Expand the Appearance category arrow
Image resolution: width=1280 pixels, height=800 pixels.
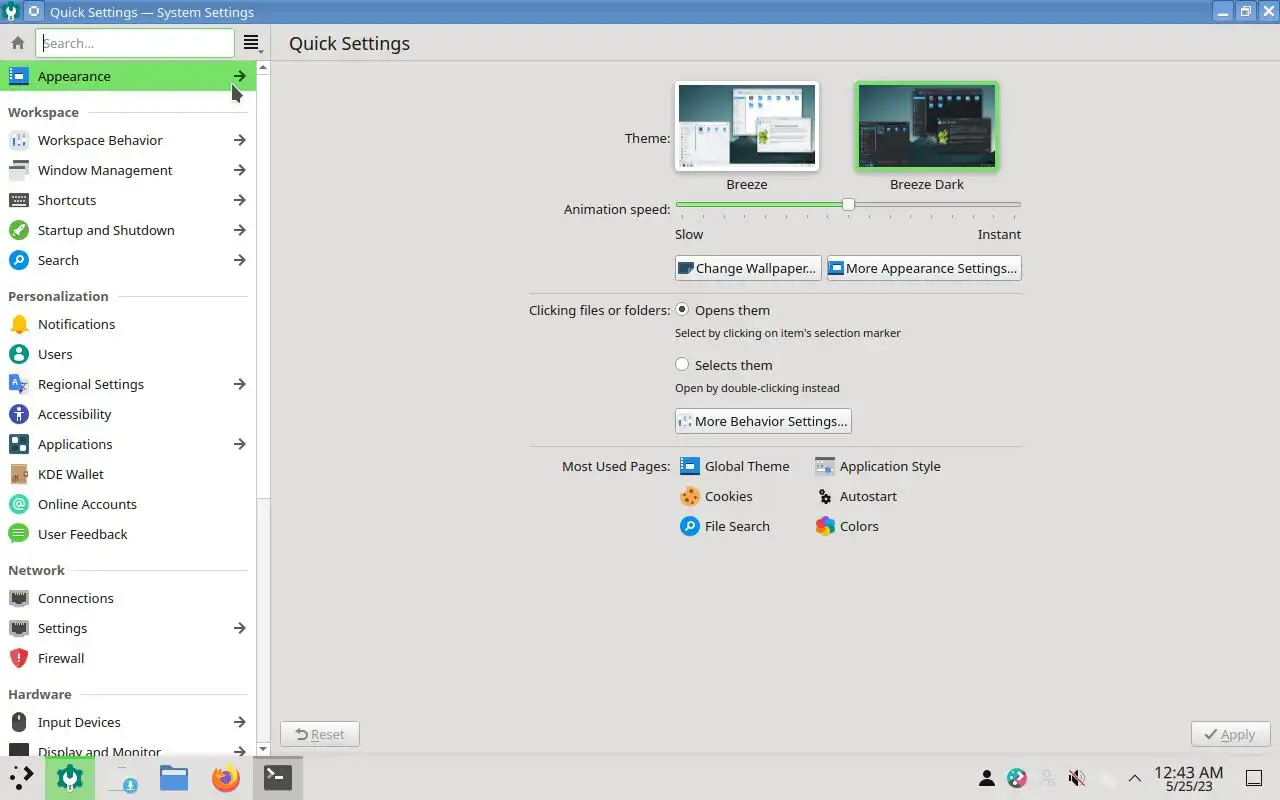pos(240,76)
